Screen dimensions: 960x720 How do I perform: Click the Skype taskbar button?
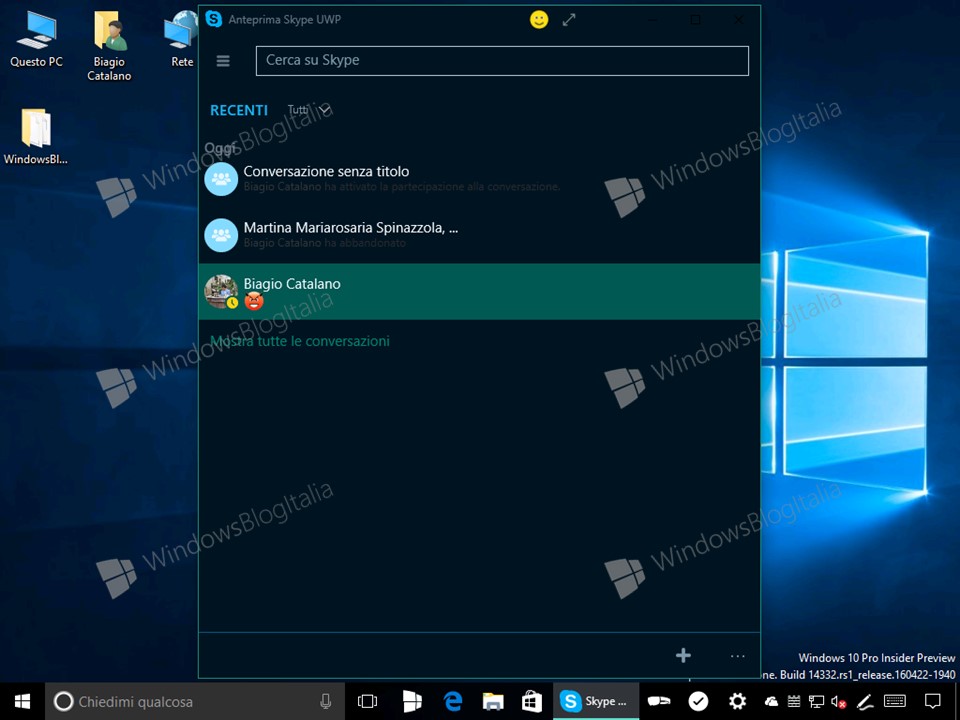(596, 702)
